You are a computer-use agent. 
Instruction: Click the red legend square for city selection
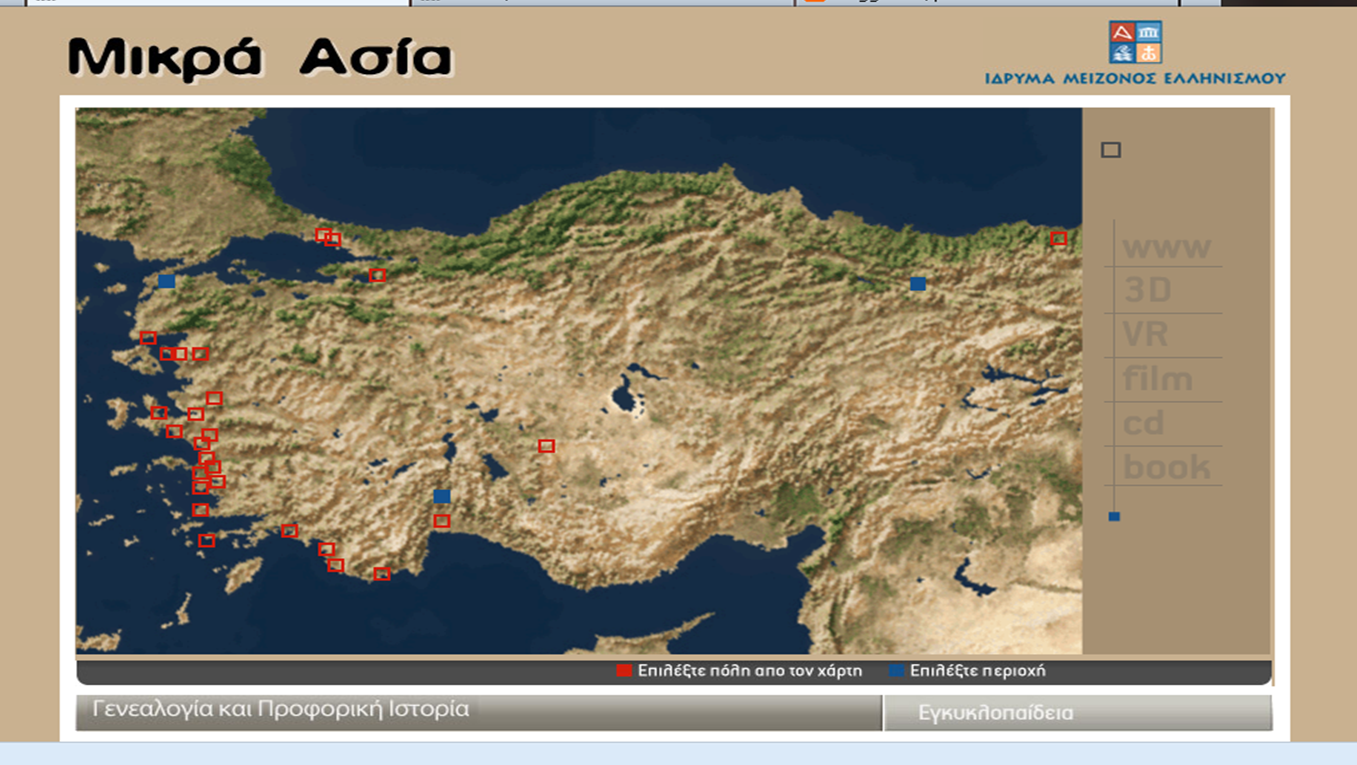pos(624,671)
